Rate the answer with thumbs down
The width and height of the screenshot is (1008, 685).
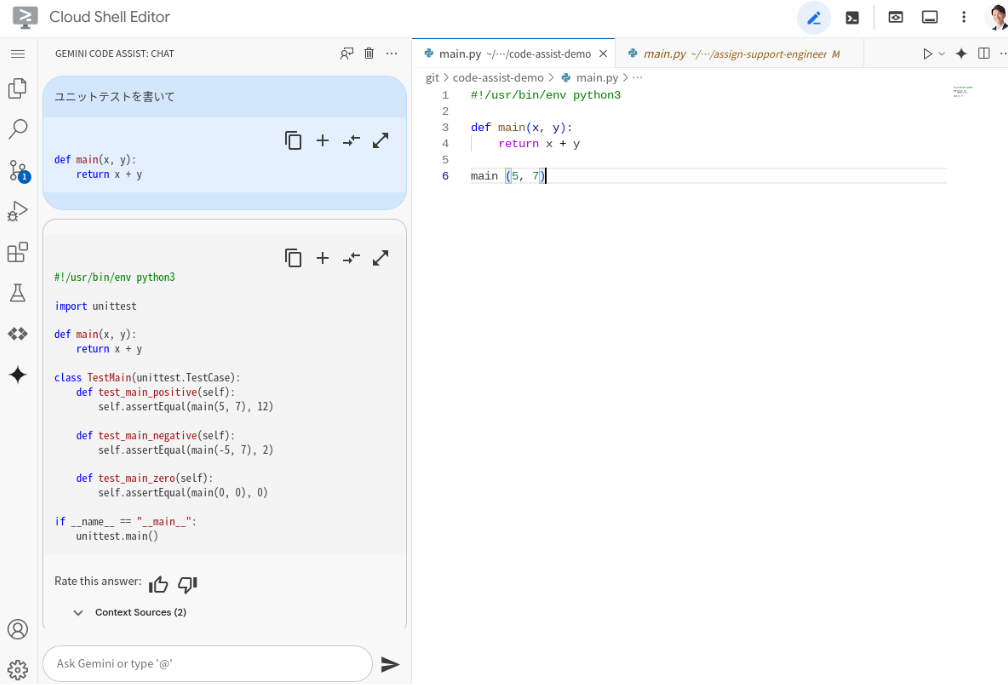[x=187, y=584]
